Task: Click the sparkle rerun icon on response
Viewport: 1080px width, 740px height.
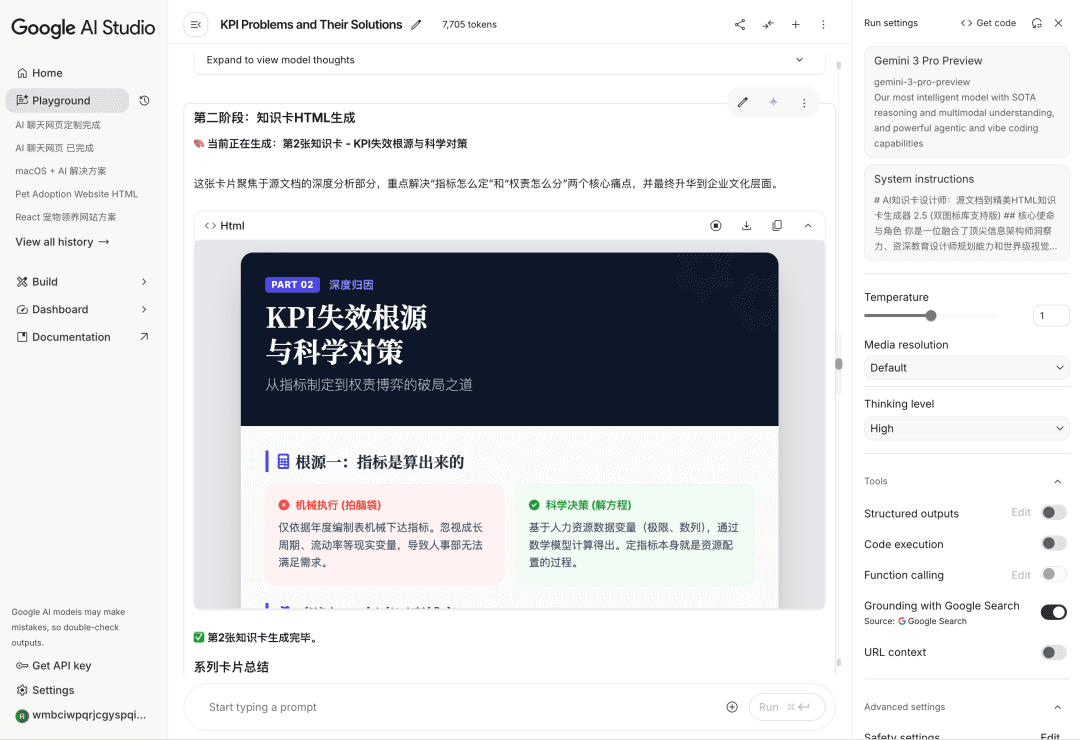Action: 773,102
